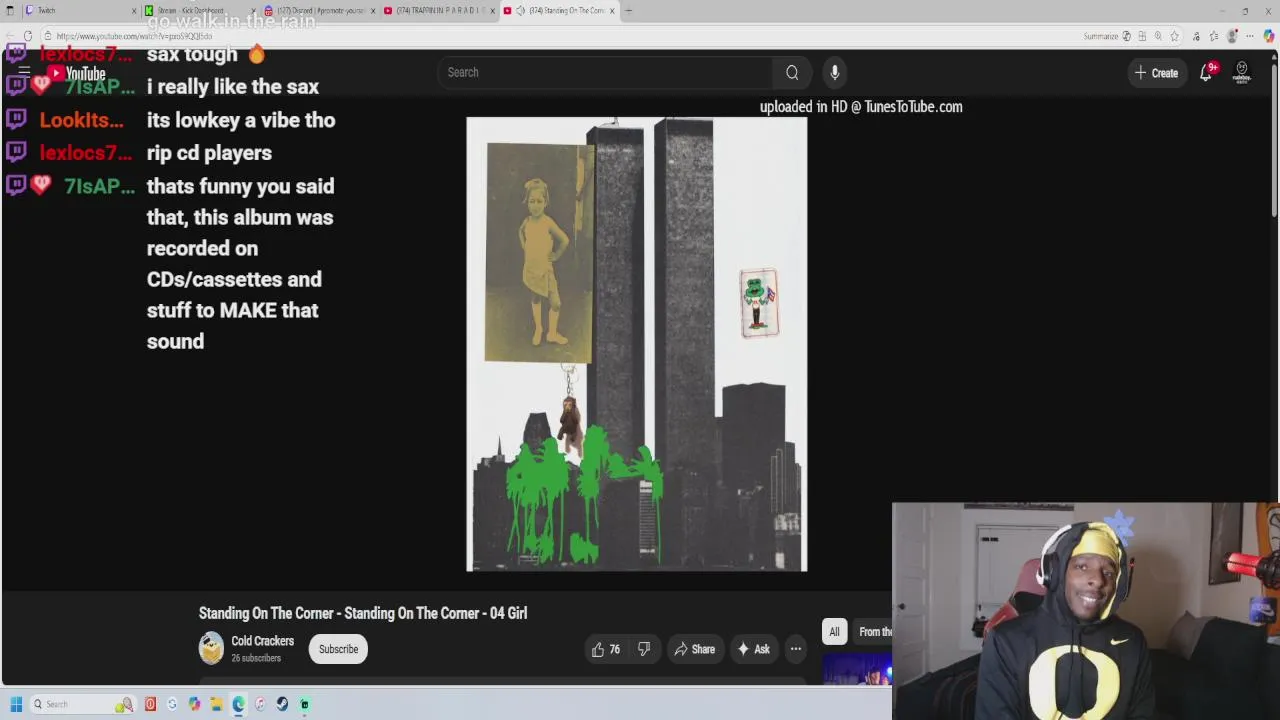Open a new browser tab
The height and width of the screenshot is (720, 1280).
[x=628, y=10]
